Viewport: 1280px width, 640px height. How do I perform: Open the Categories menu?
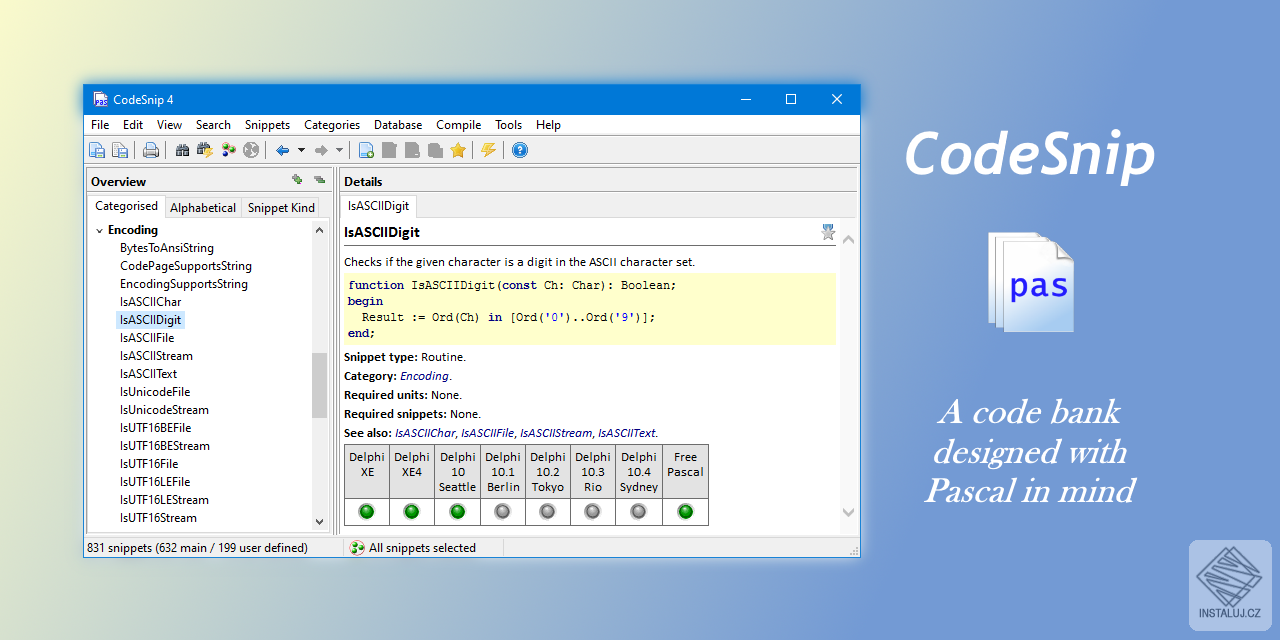coord(332,125)
